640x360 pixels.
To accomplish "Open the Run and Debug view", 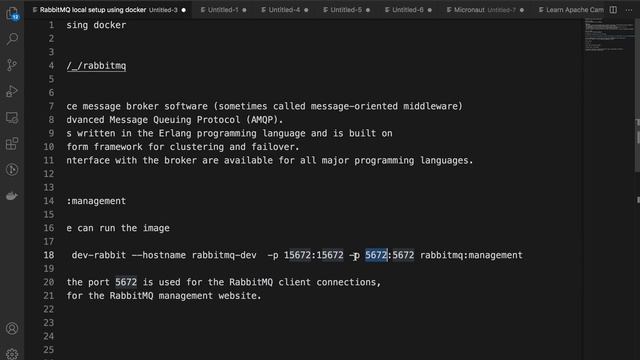I will click(x=12, y=91).
